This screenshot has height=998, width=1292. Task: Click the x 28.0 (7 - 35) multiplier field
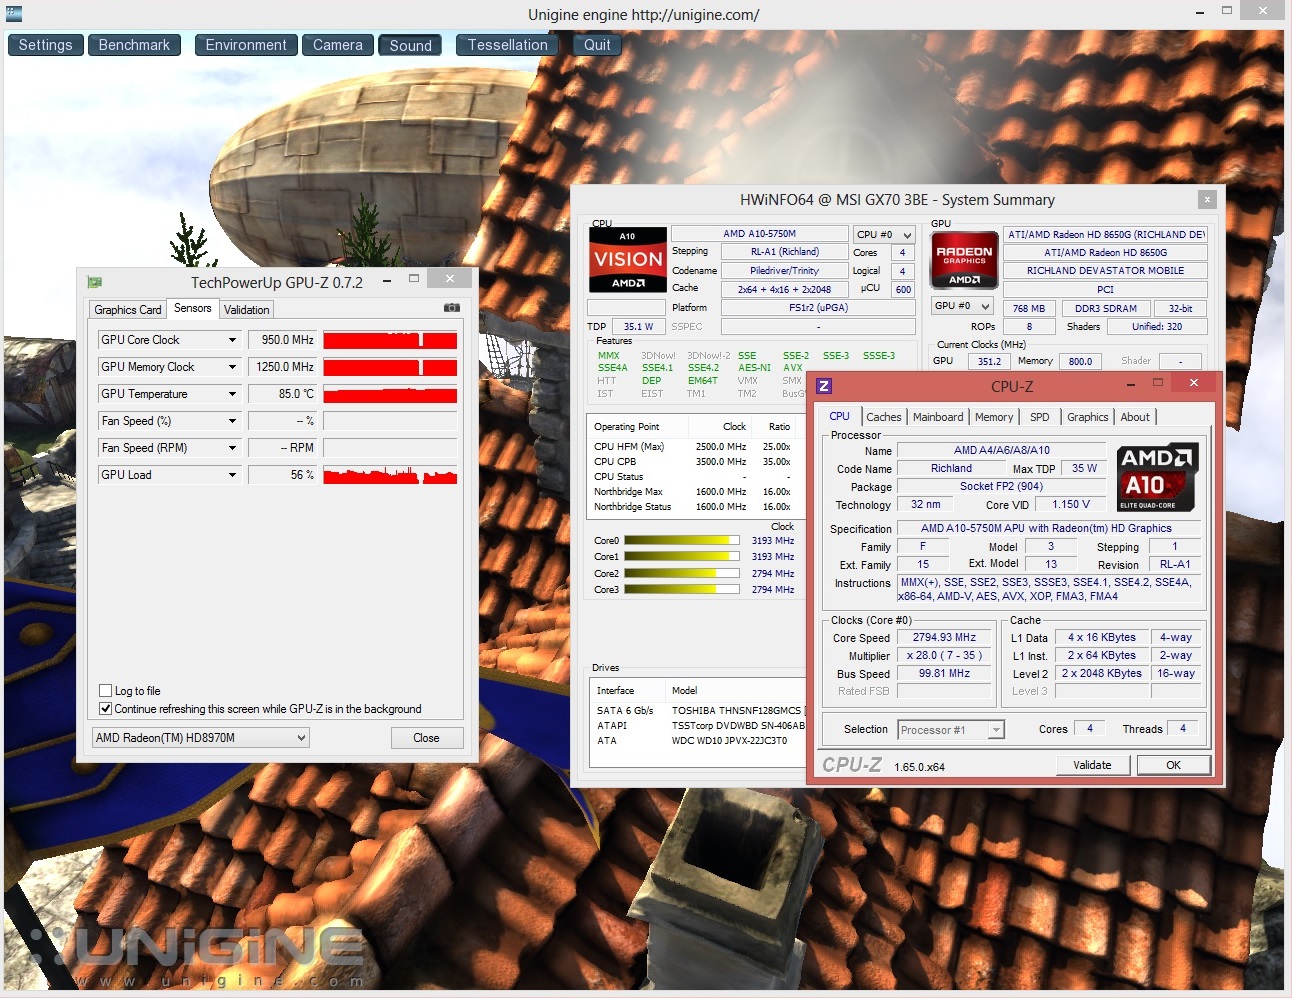pyautogui.click(x=944, y=656)
